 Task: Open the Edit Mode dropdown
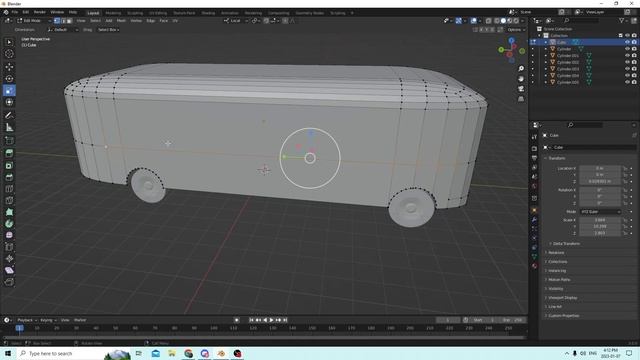34,20
